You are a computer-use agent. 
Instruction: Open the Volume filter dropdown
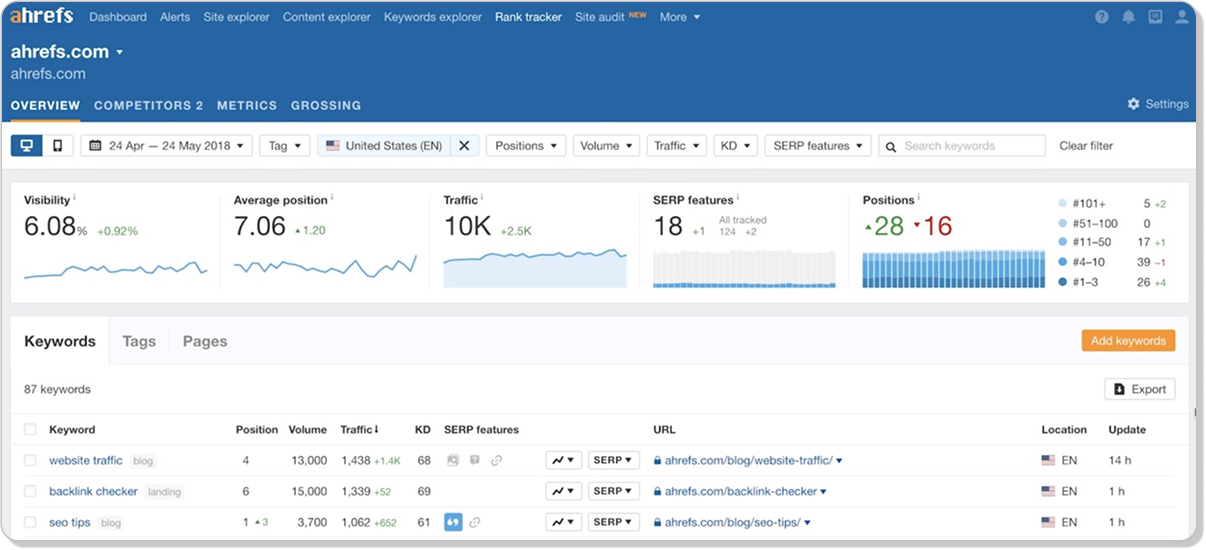(x=606, y=146)
